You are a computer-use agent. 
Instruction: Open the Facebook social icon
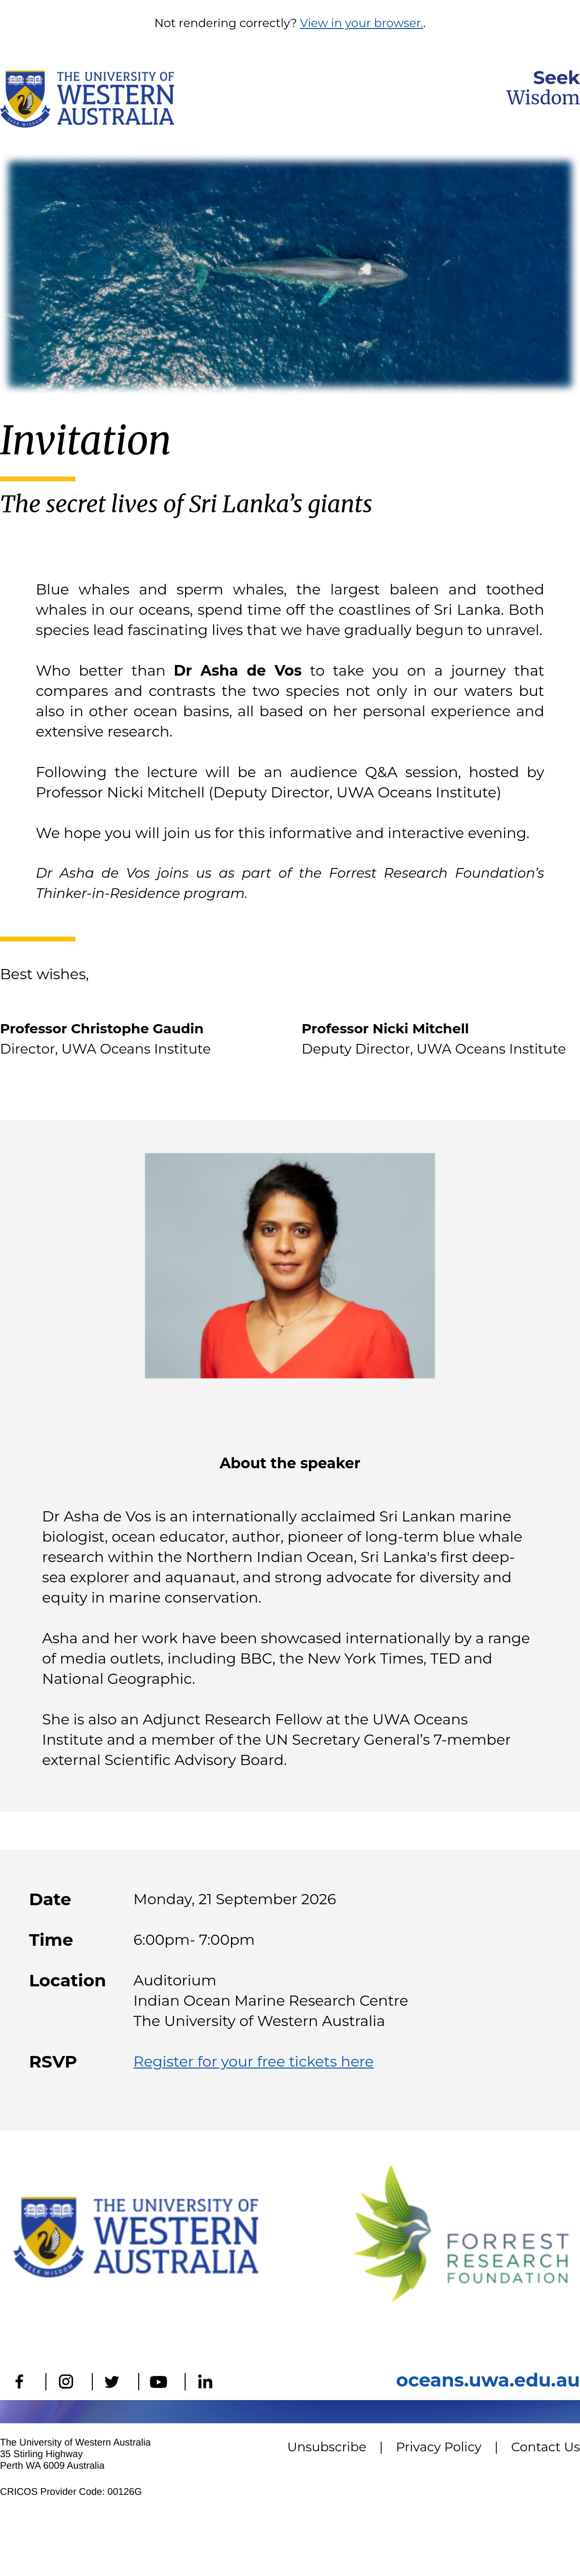click(19, 2381)
